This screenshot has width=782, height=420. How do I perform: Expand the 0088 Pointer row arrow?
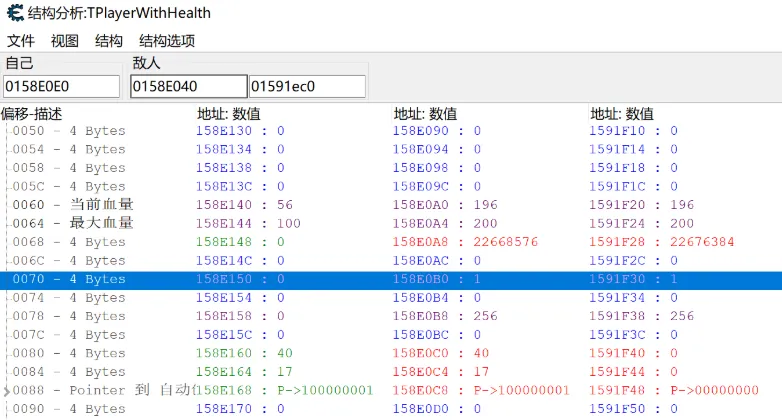coord(5,390)
